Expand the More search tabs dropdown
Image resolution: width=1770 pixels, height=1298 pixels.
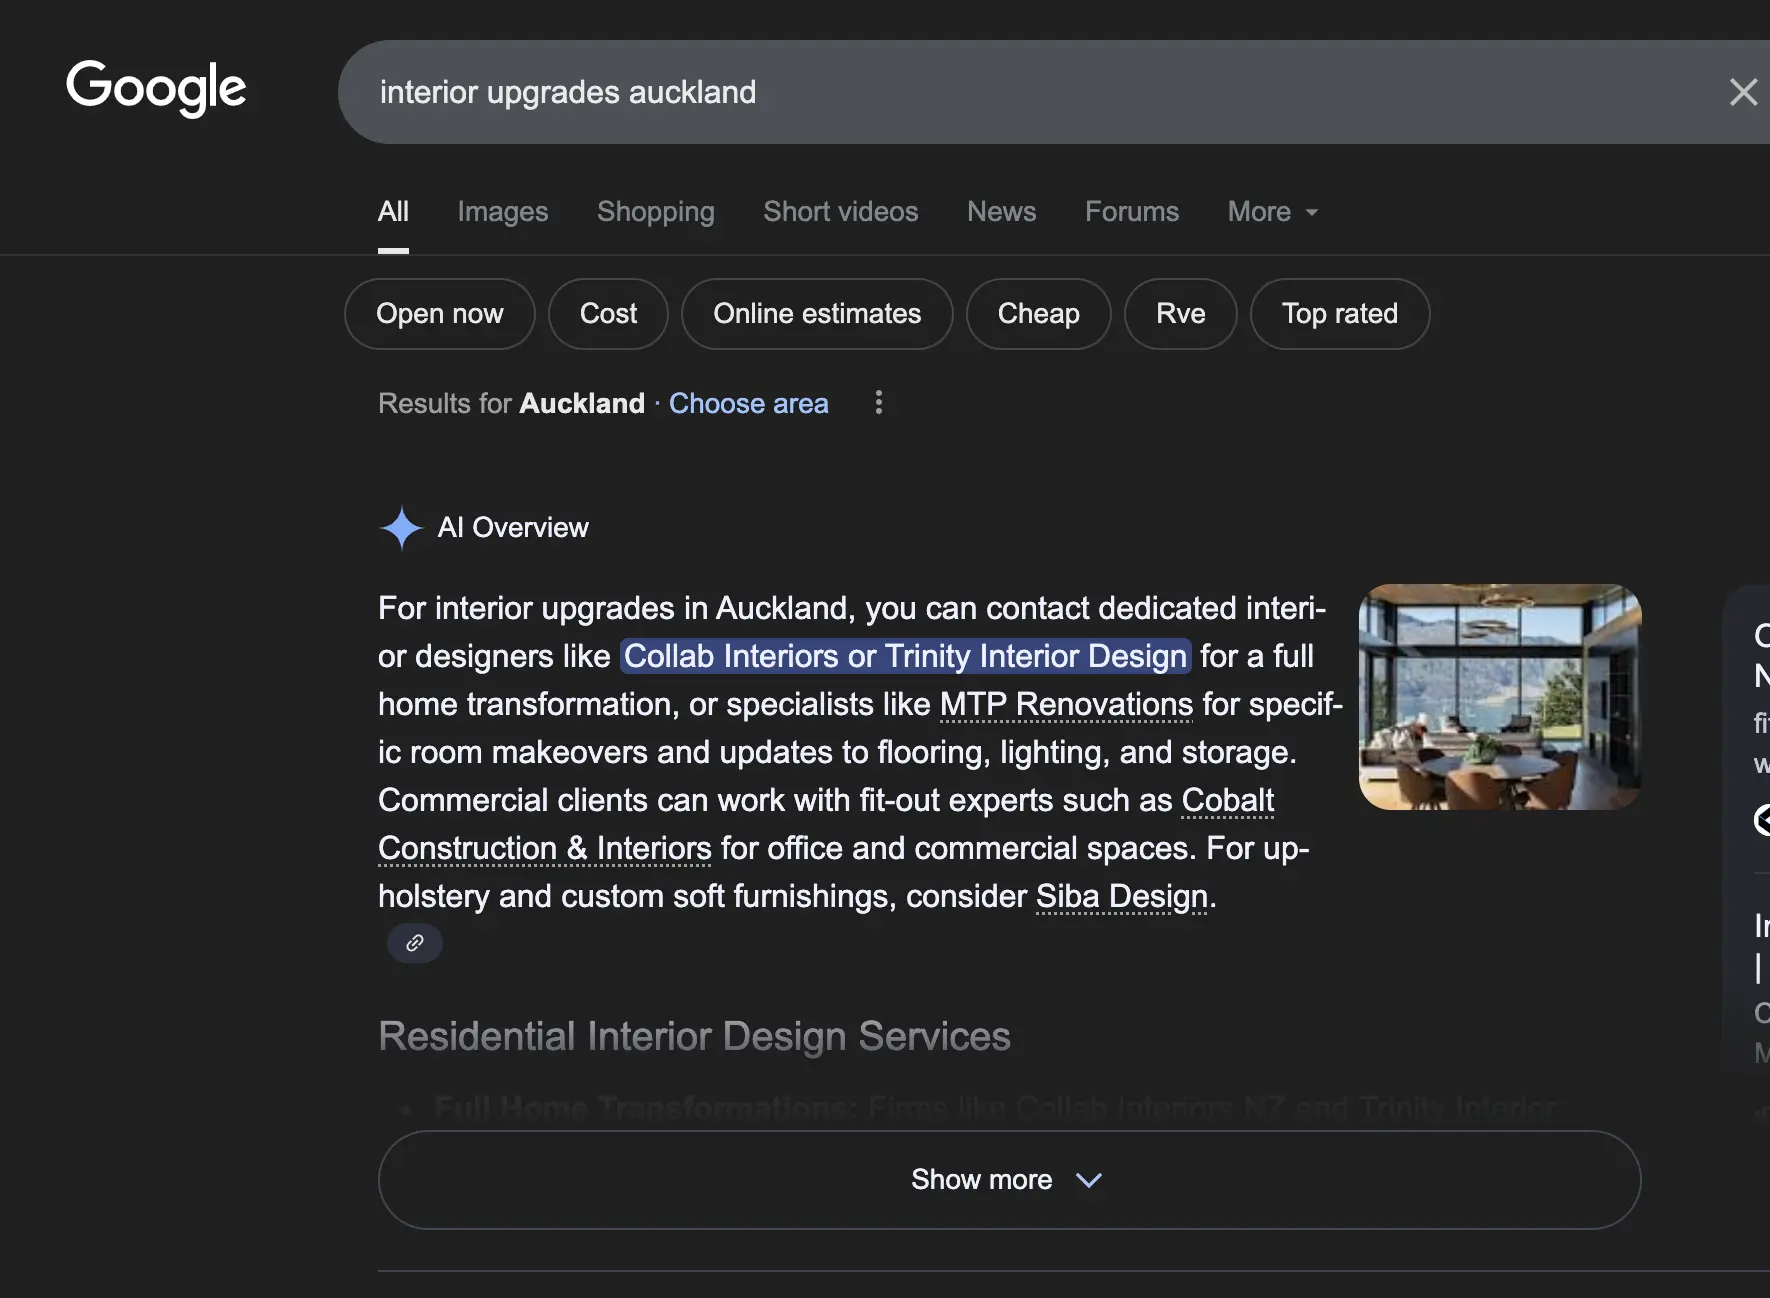pos(1272,212)
